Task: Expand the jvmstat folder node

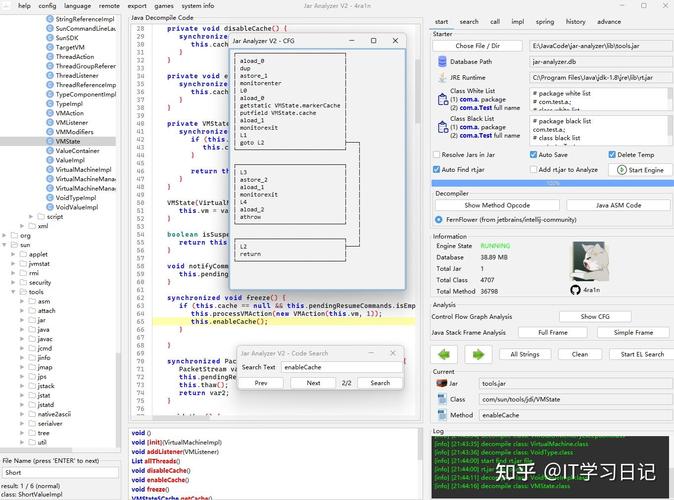Action: point(13,264)
